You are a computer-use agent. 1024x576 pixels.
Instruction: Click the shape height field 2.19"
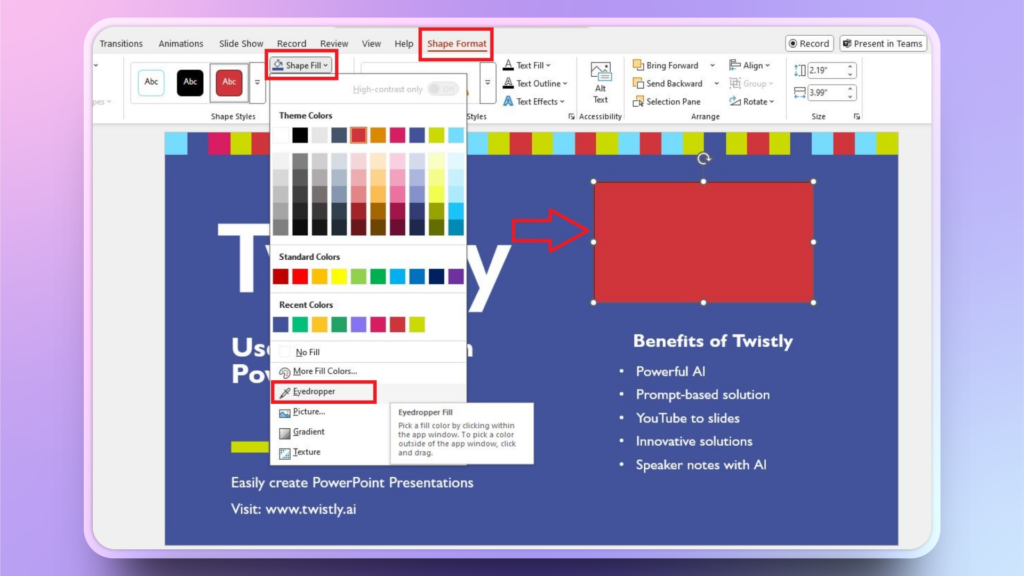[x=827, y=70]
